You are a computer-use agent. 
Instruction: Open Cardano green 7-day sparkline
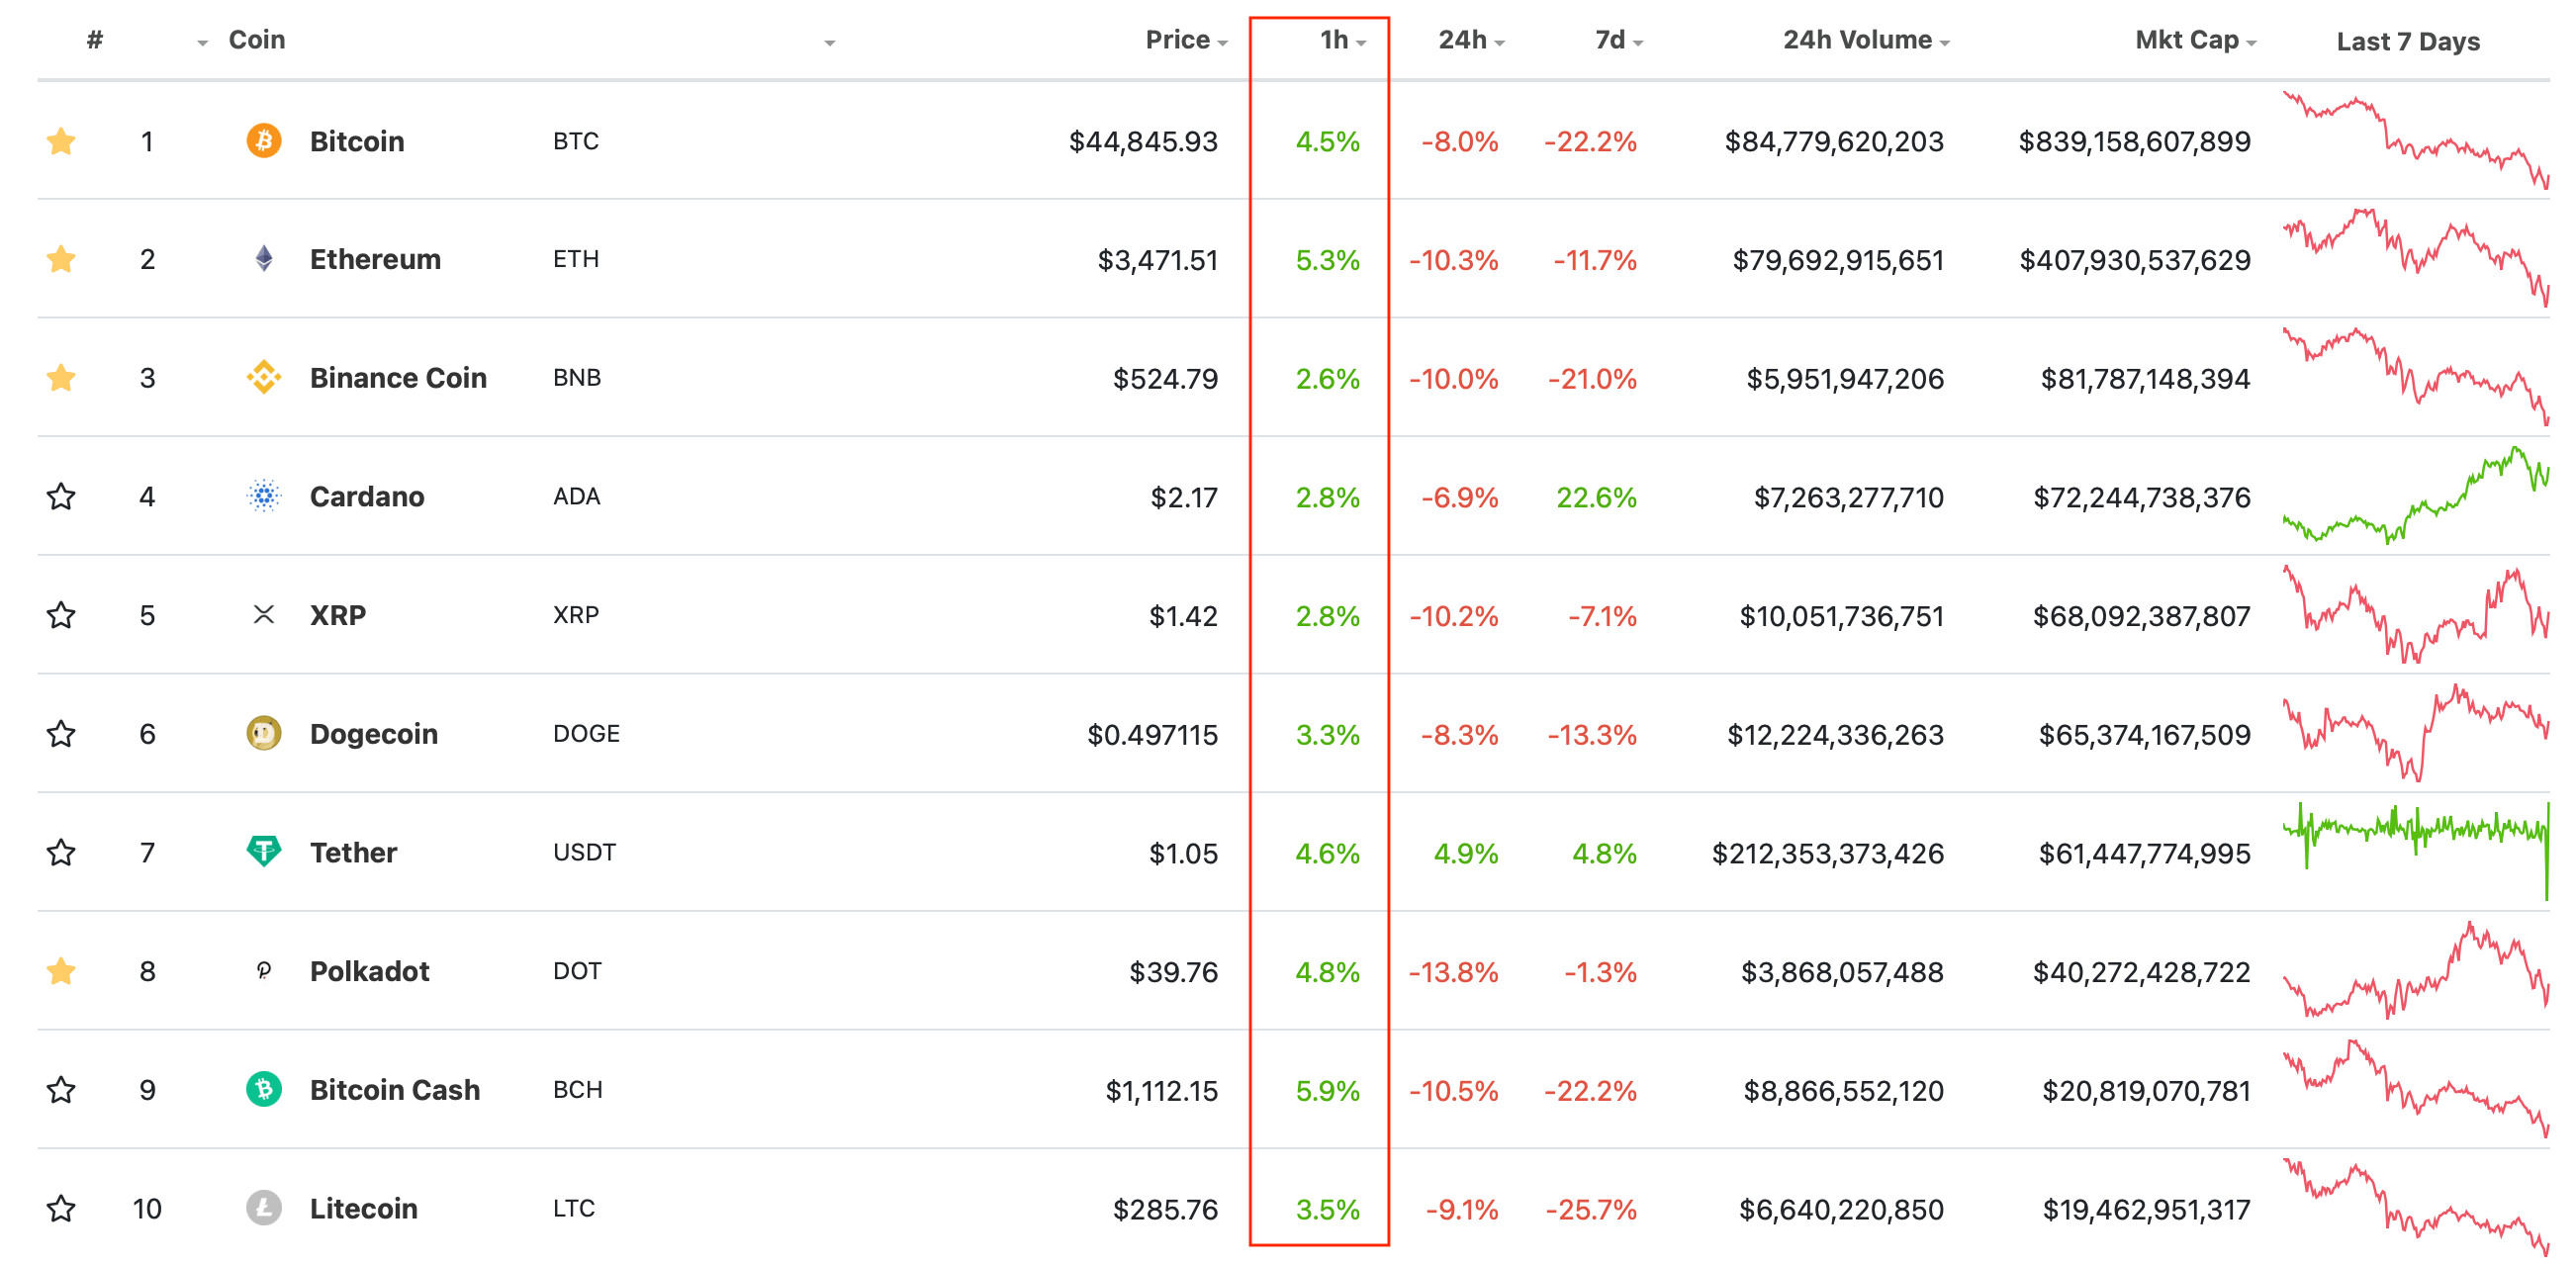point(2416,496)
